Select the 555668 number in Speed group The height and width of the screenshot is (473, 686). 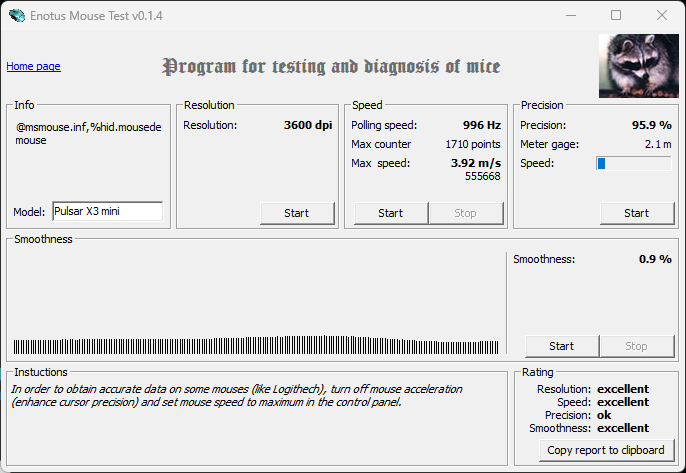click(x=483, y=176)
